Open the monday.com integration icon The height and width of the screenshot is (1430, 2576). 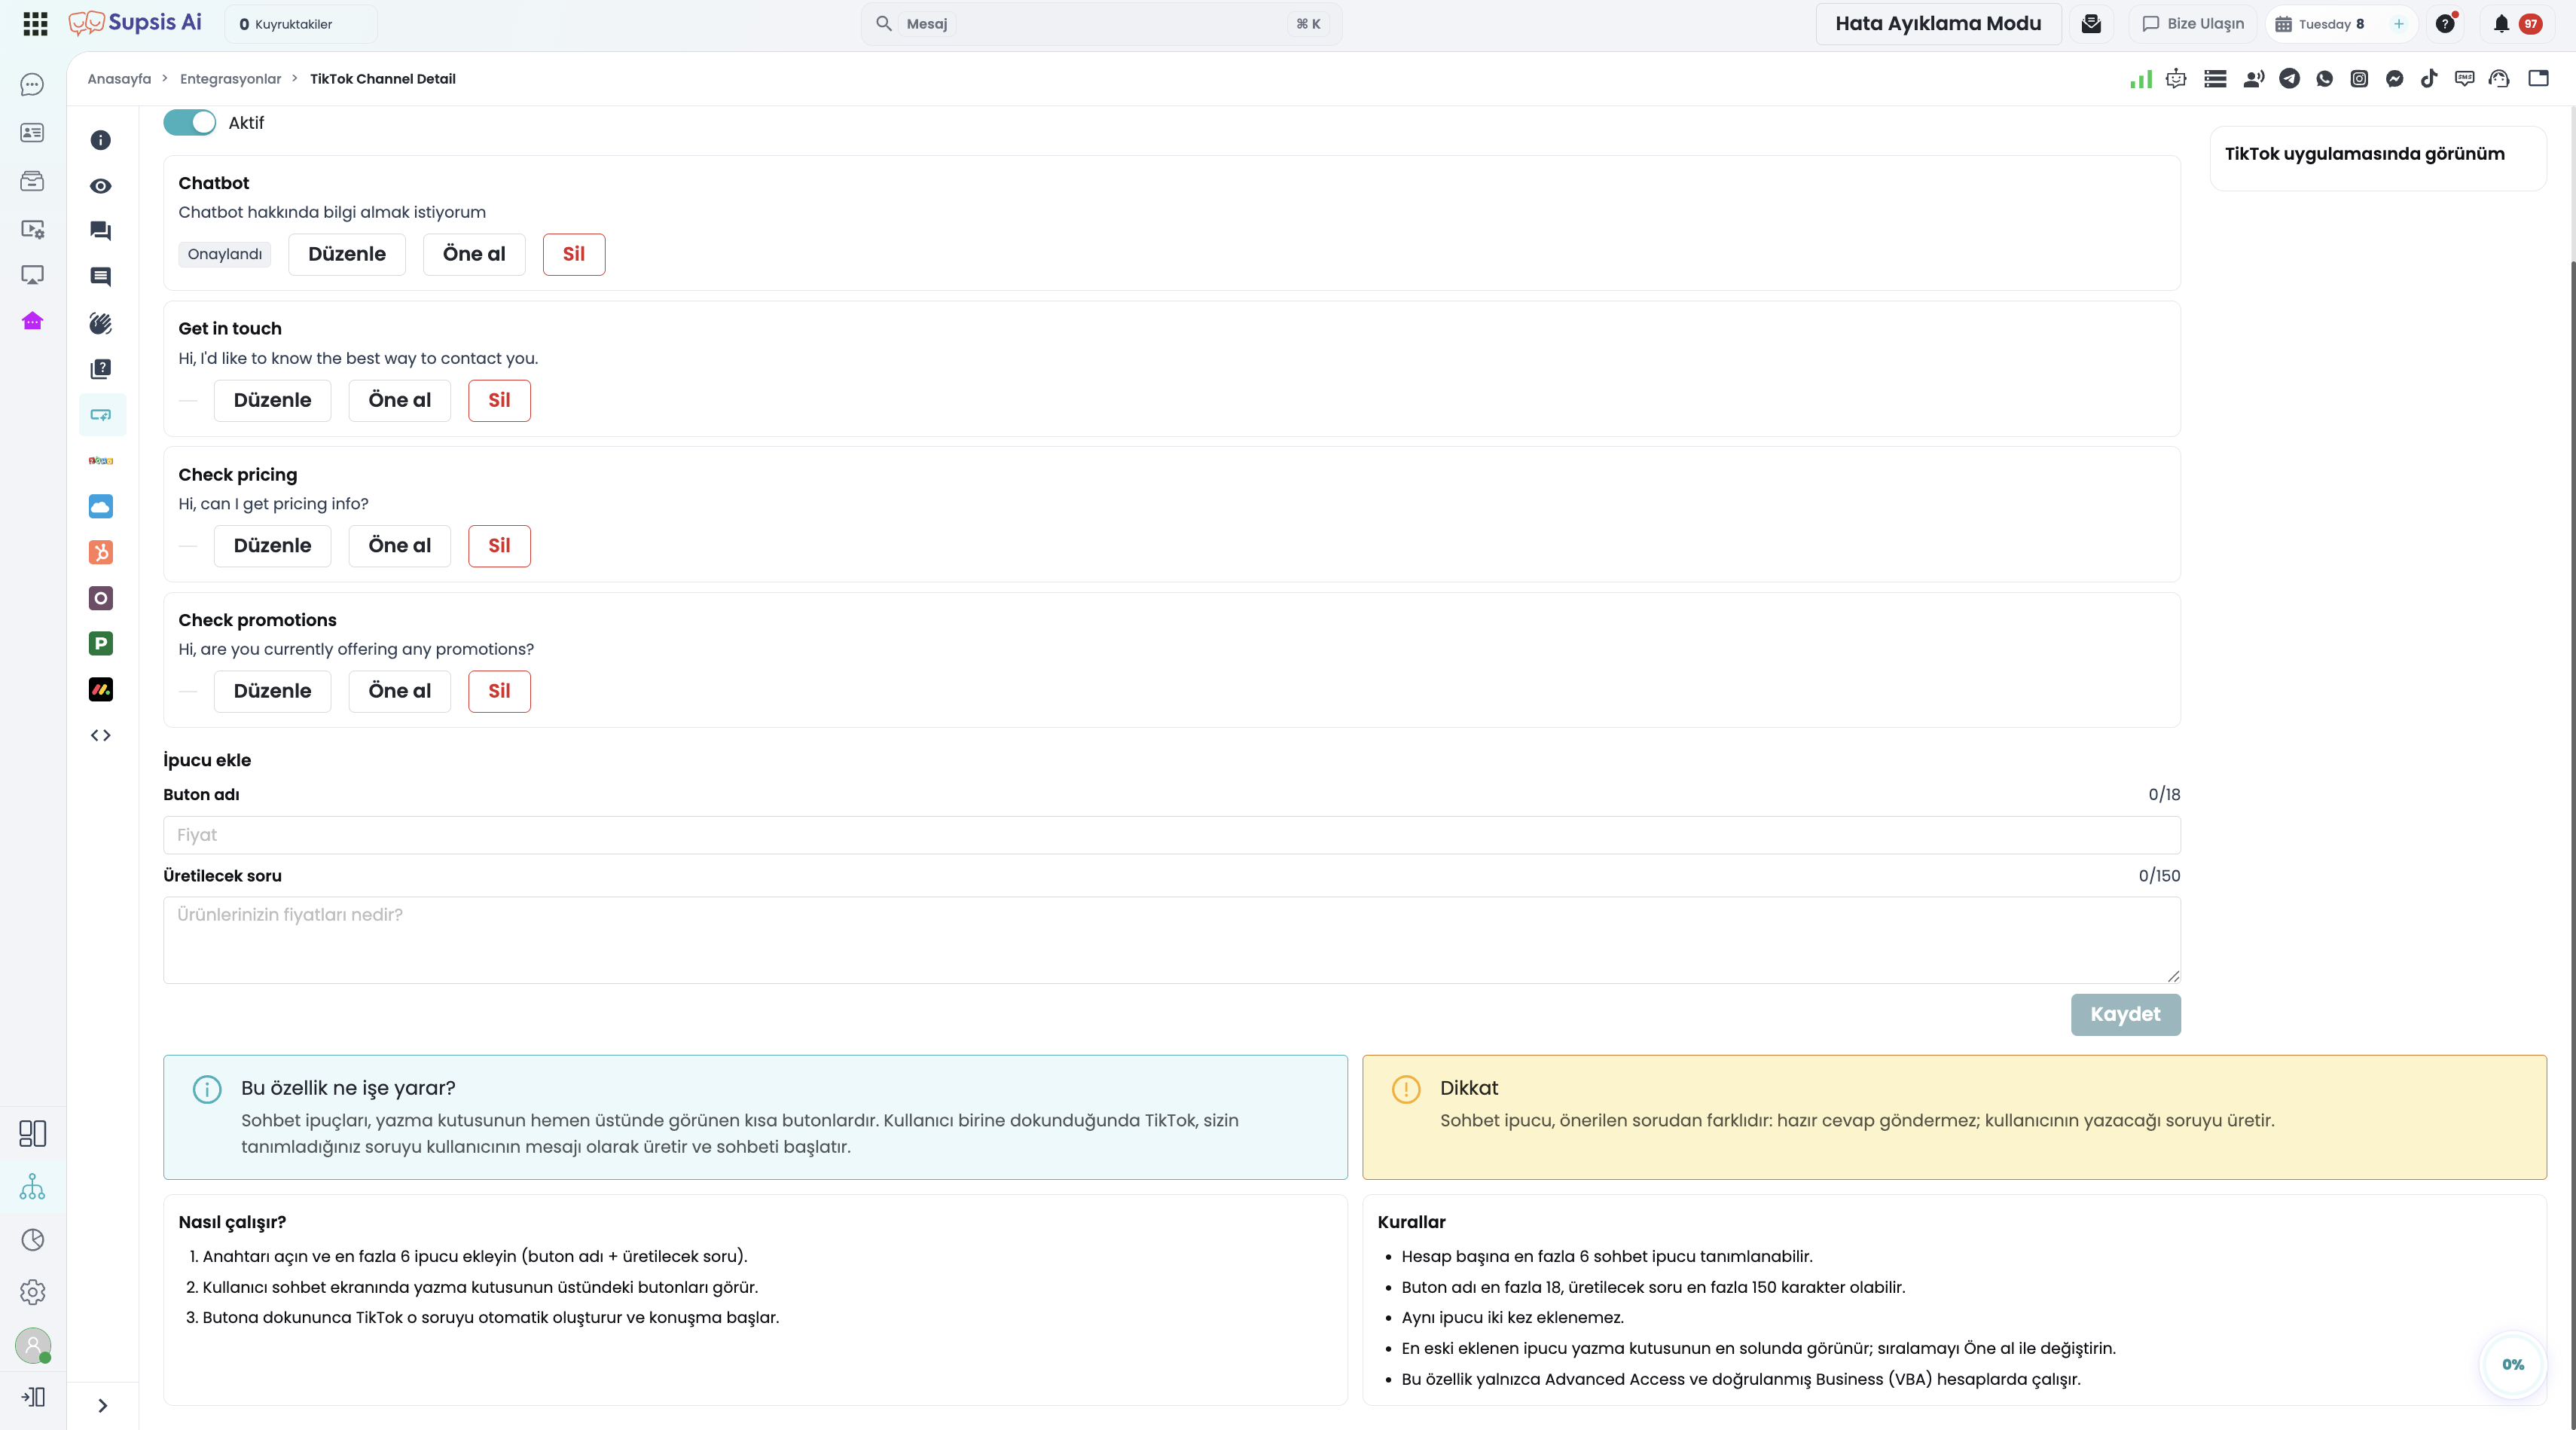point(101,690)
